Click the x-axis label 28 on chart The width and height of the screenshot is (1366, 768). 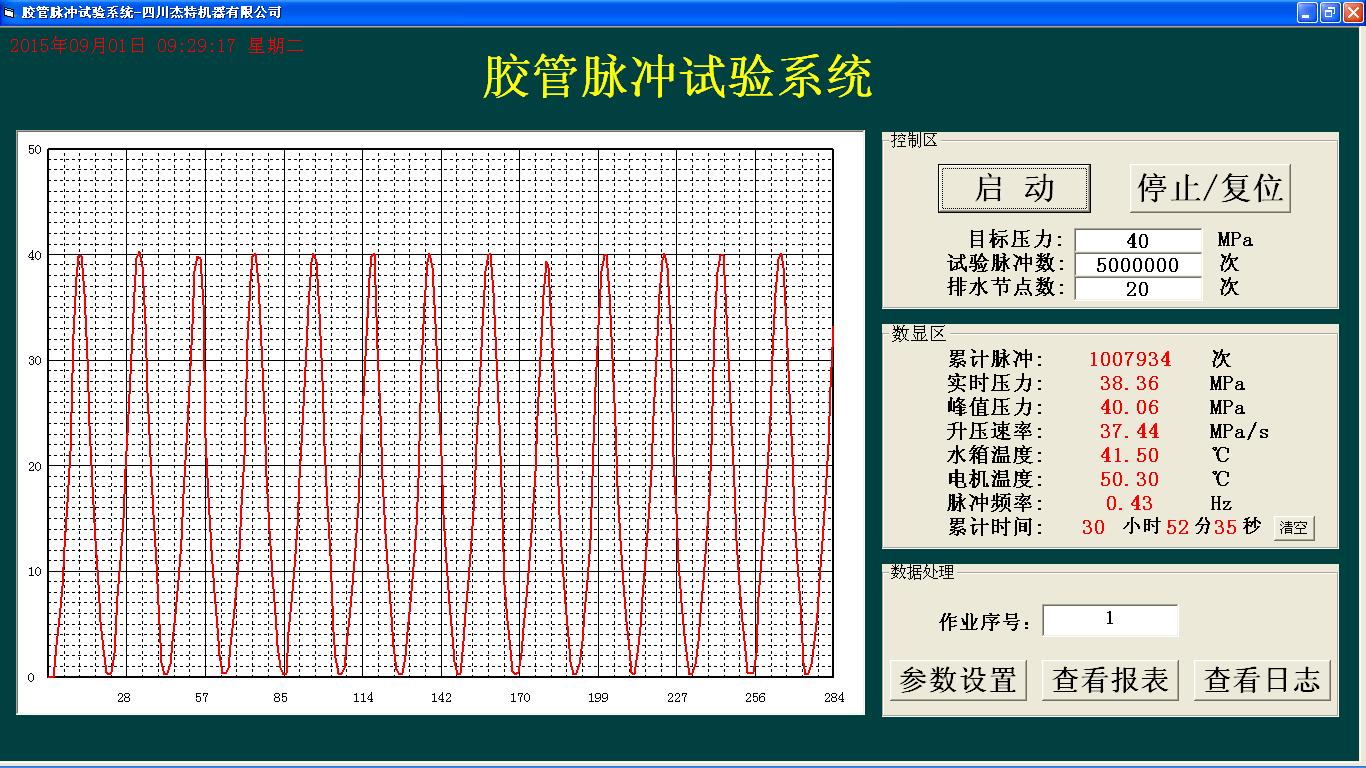124,698
